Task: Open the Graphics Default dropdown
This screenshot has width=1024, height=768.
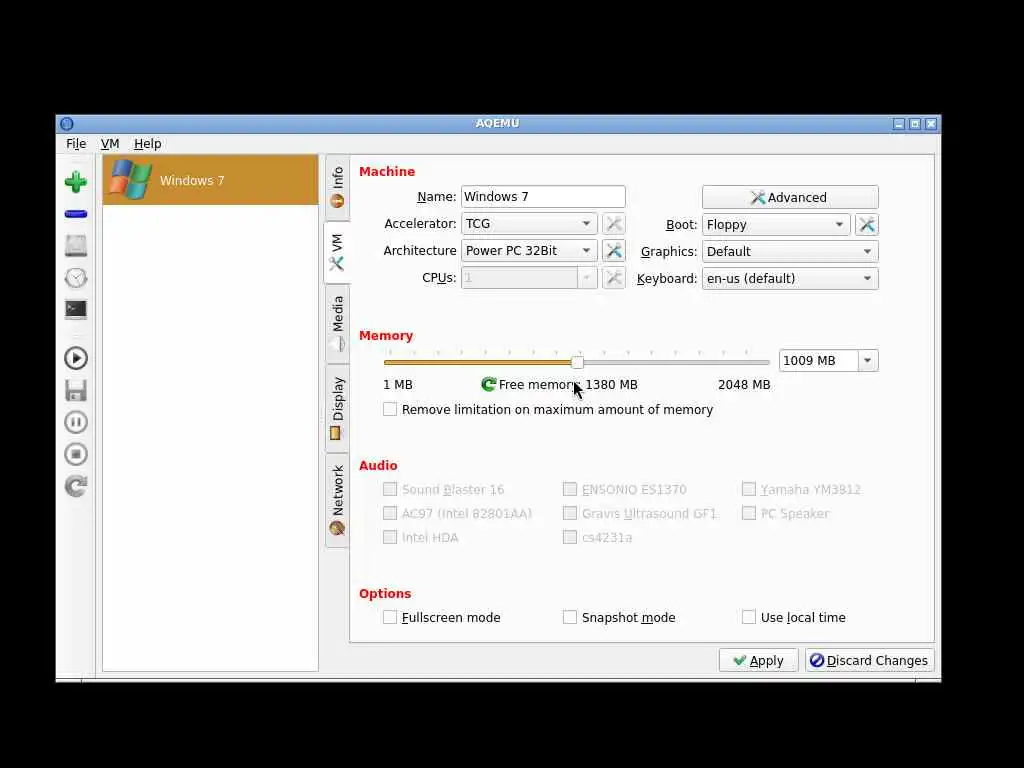Action: point(790,251)
